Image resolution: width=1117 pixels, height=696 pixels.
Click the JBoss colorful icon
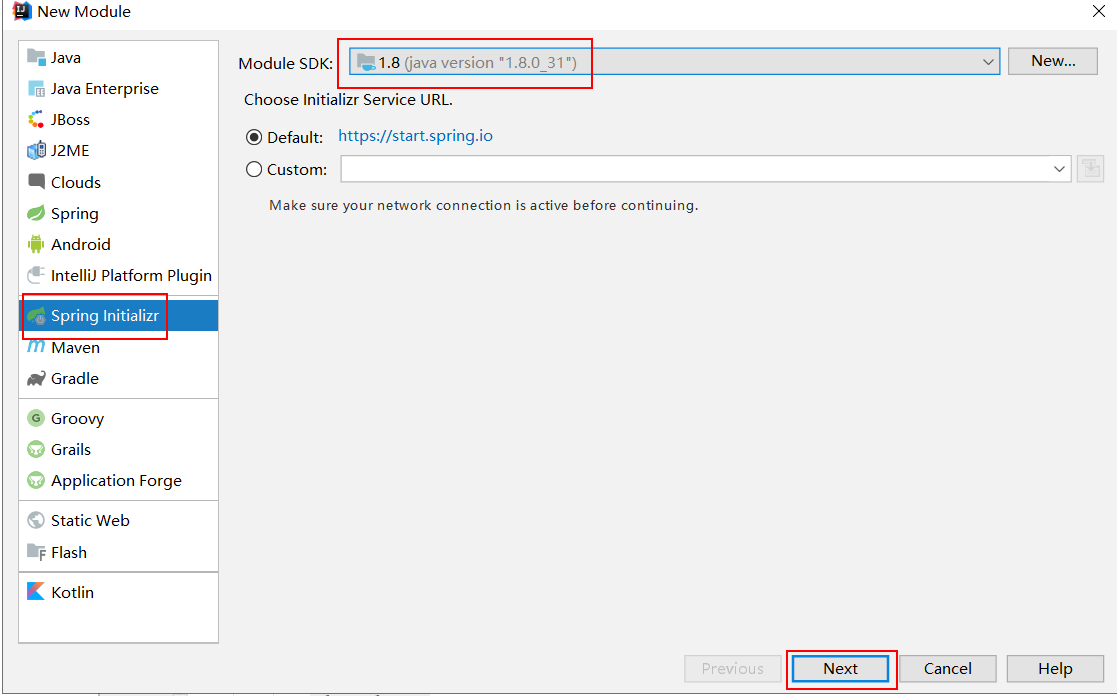tap(36, 119)
